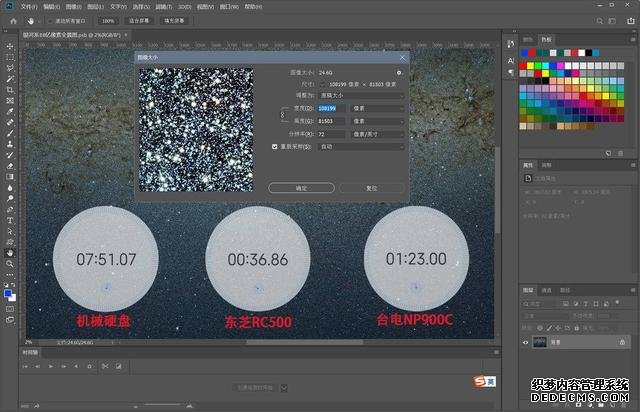This screenshot has height=412, width=640.
Task: Pick the yellow swatch in first grid row
Action: point(530,66)
